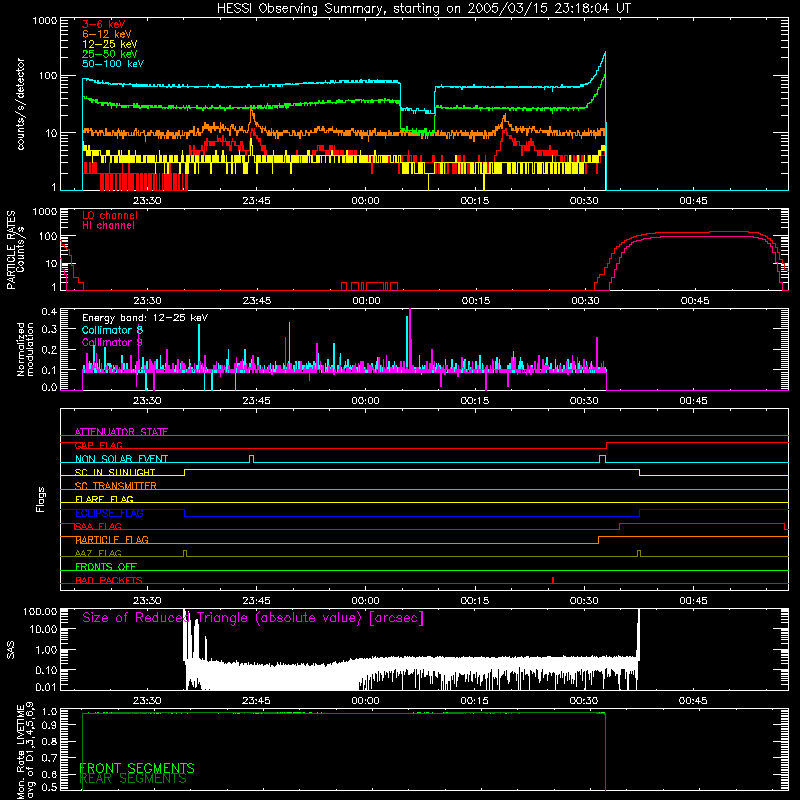Select the olive AAZ FLAG label
This screenshot has width=800, height=800.
coord(98,554)
